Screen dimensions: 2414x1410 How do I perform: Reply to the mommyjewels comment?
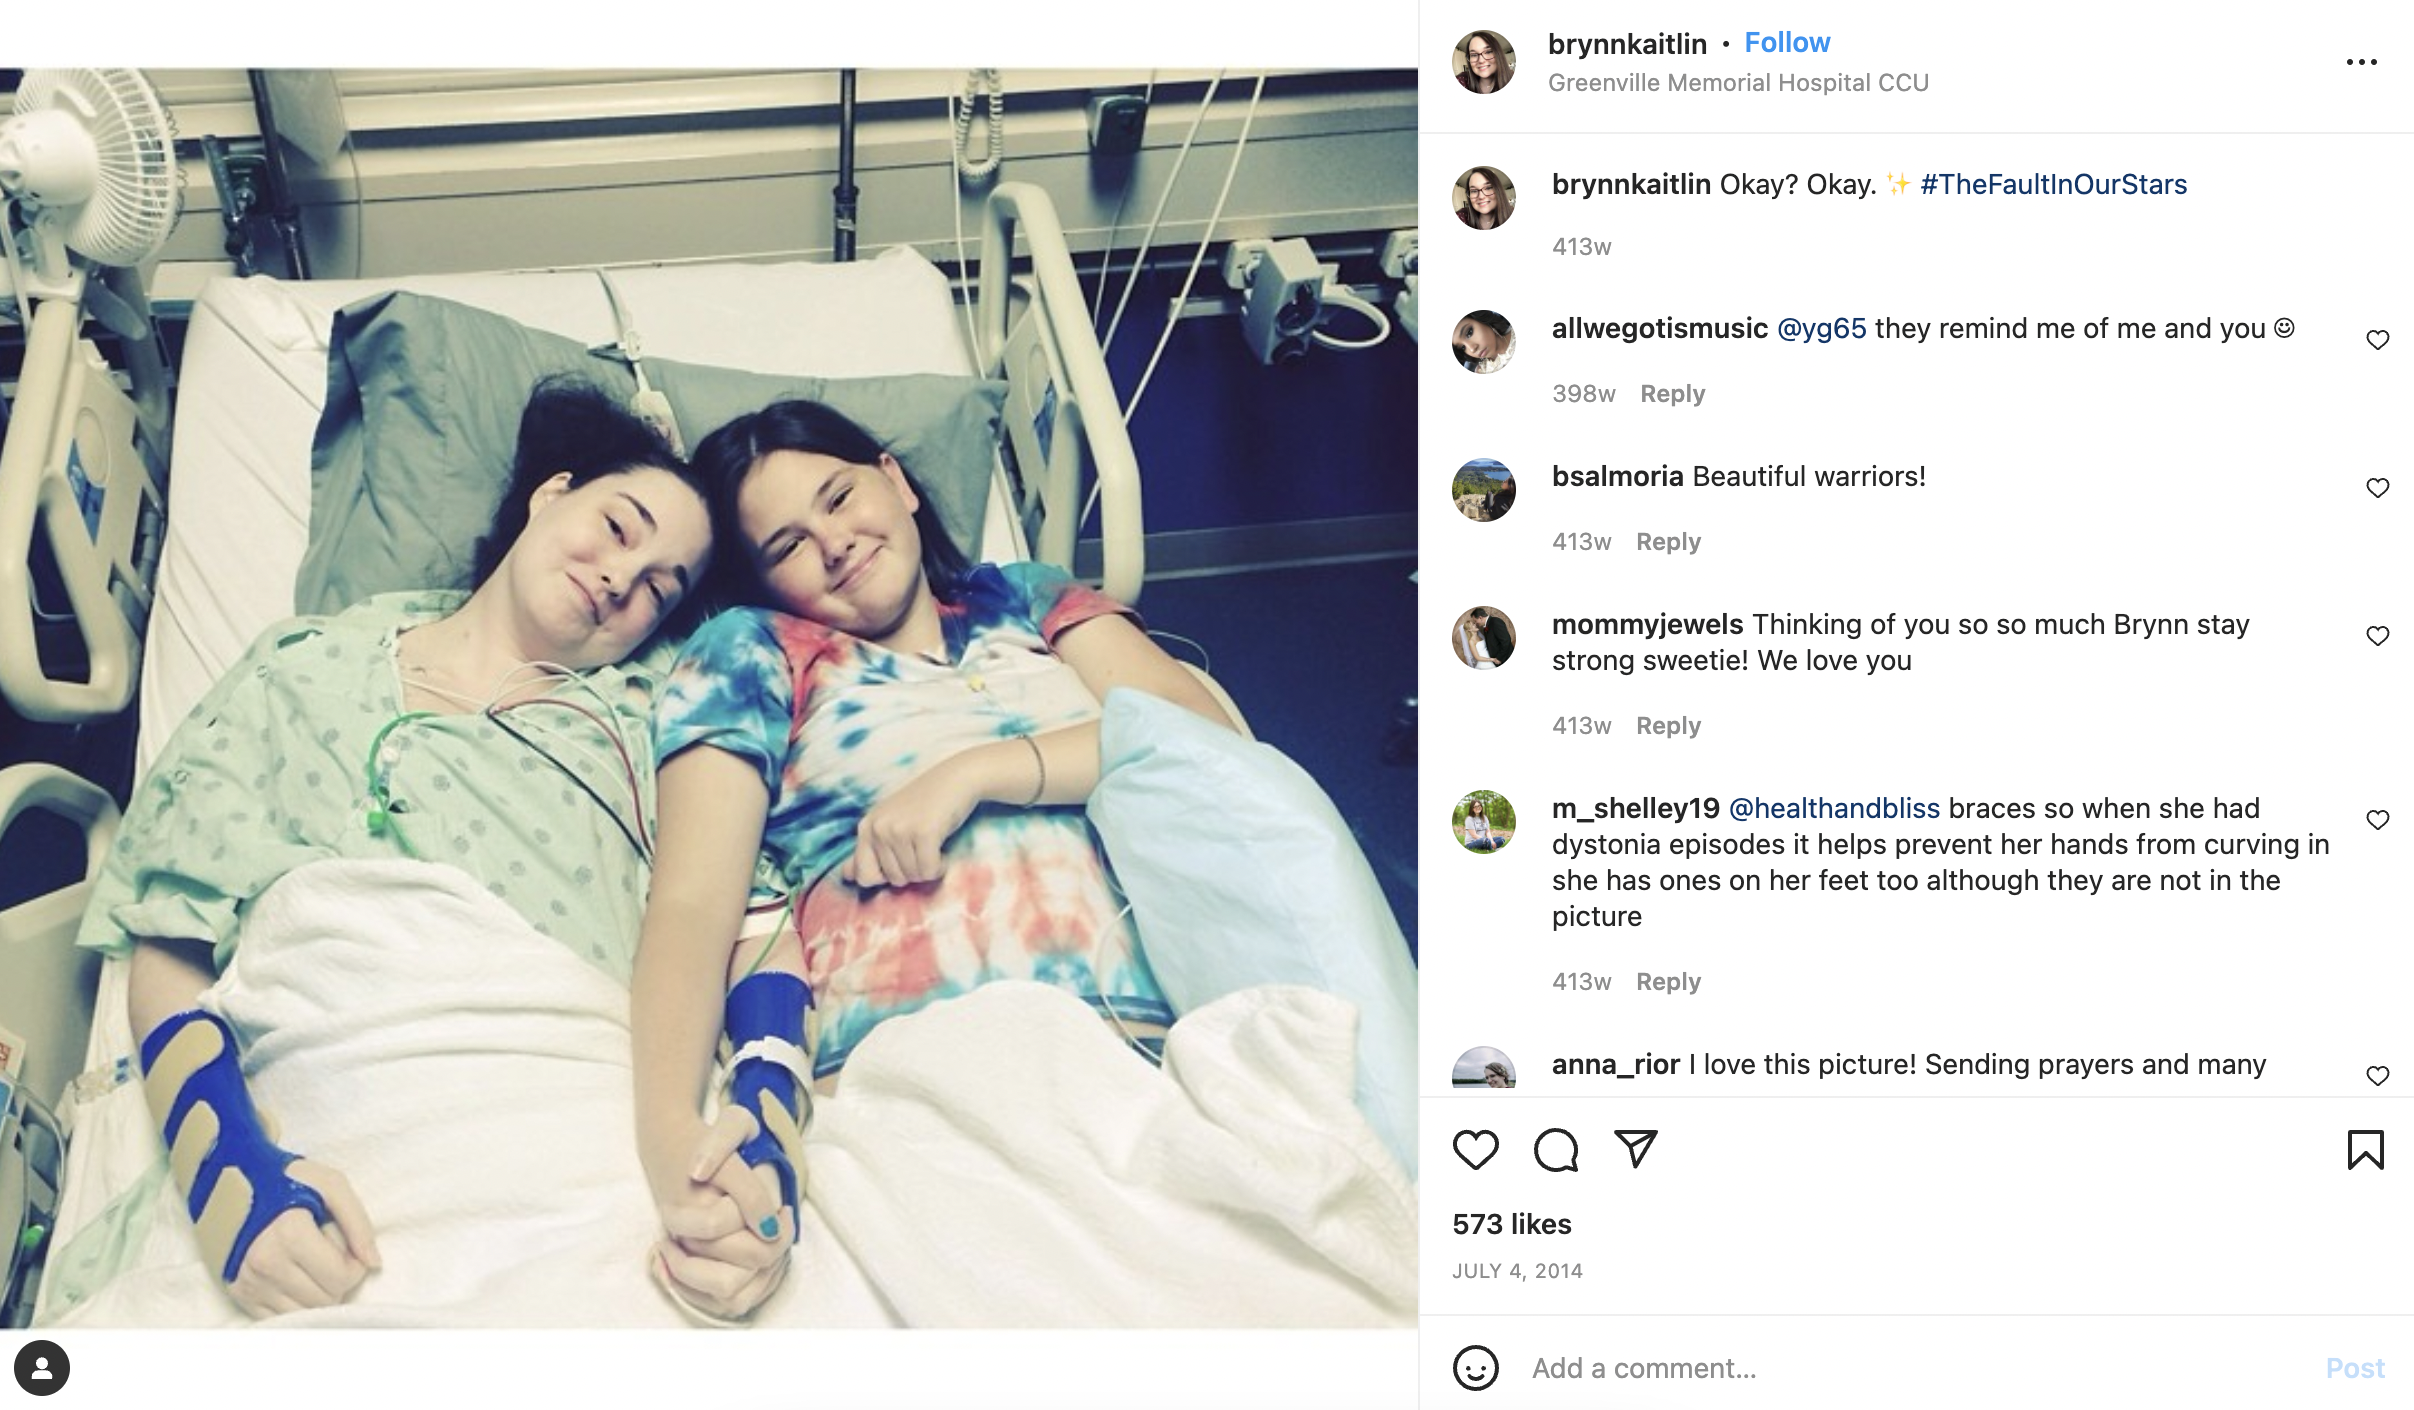pos(1668,726)
